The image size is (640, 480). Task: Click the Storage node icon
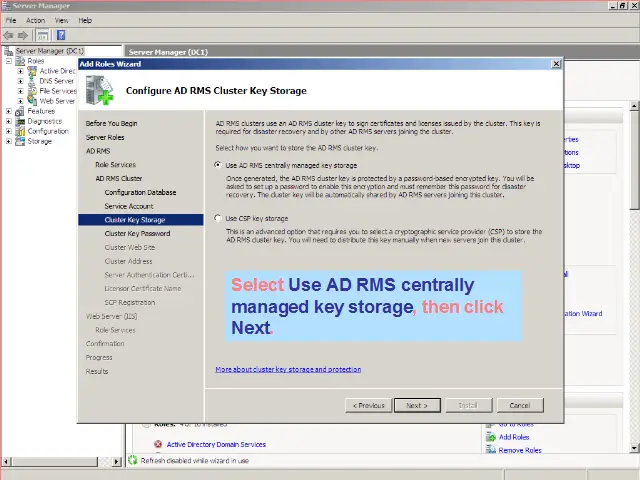pyautogui.click(x=20, y=141)
